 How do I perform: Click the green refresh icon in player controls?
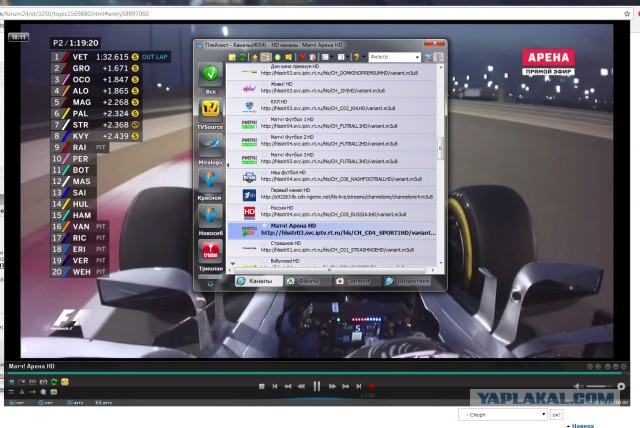coord(54,382)
